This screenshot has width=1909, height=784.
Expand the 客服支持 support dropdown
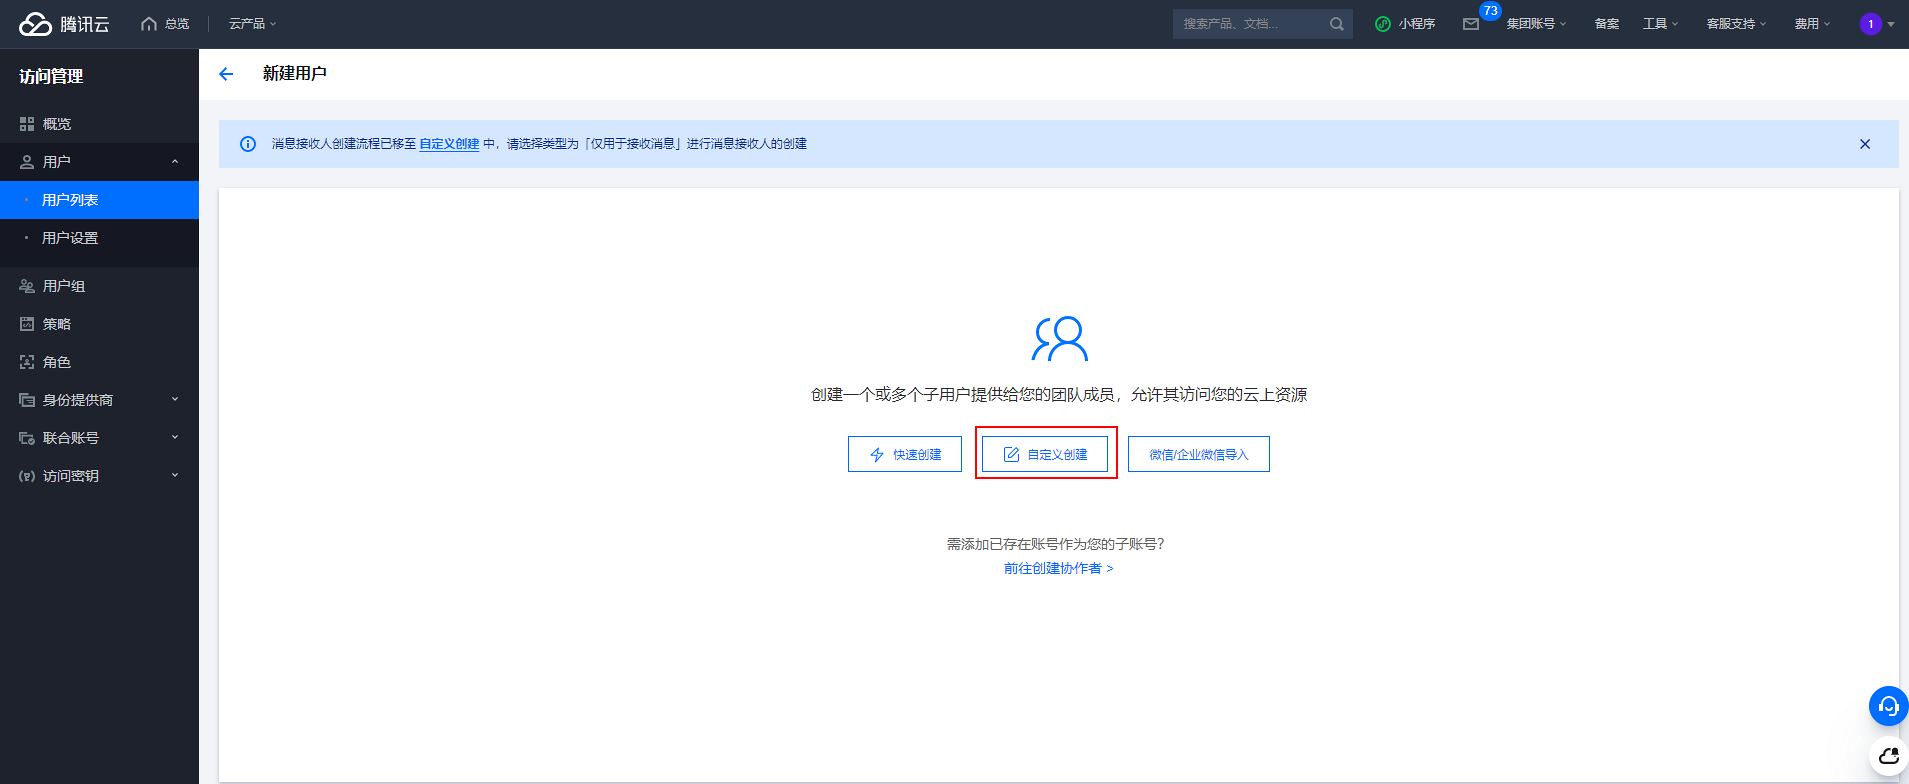click(1736, 24)
